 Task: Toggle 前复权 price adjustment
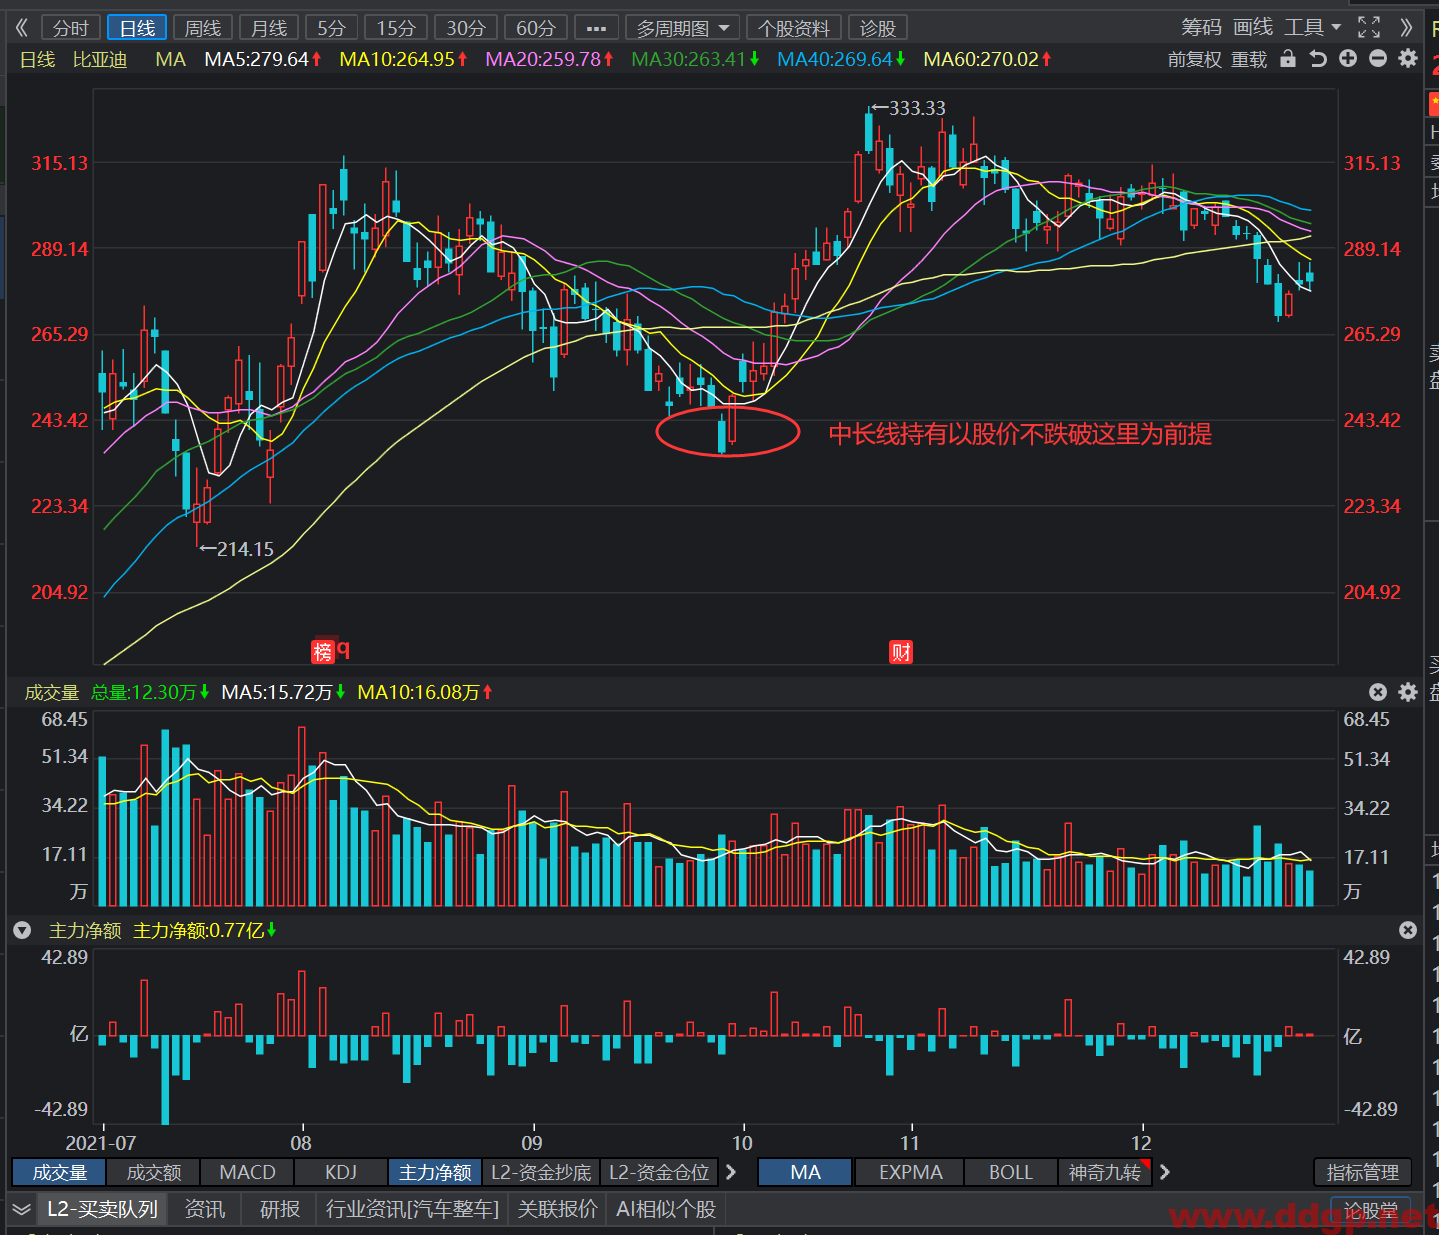(1195, 60)
